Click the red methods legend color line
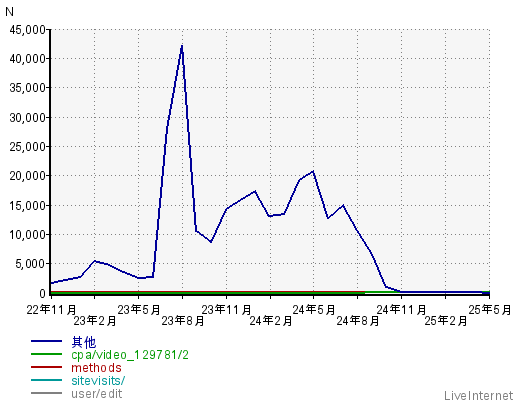This screenshot has width=520, height=405. click(46, 367)
